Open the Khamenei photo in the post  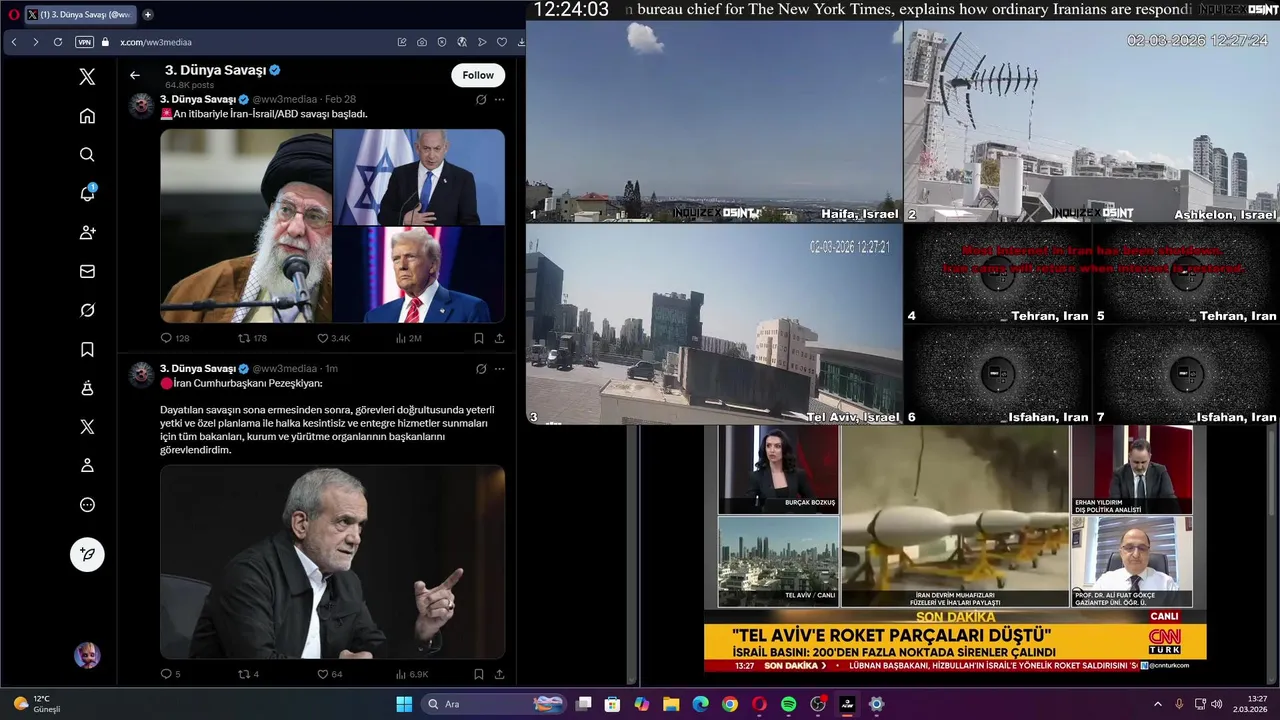point(246,226)
